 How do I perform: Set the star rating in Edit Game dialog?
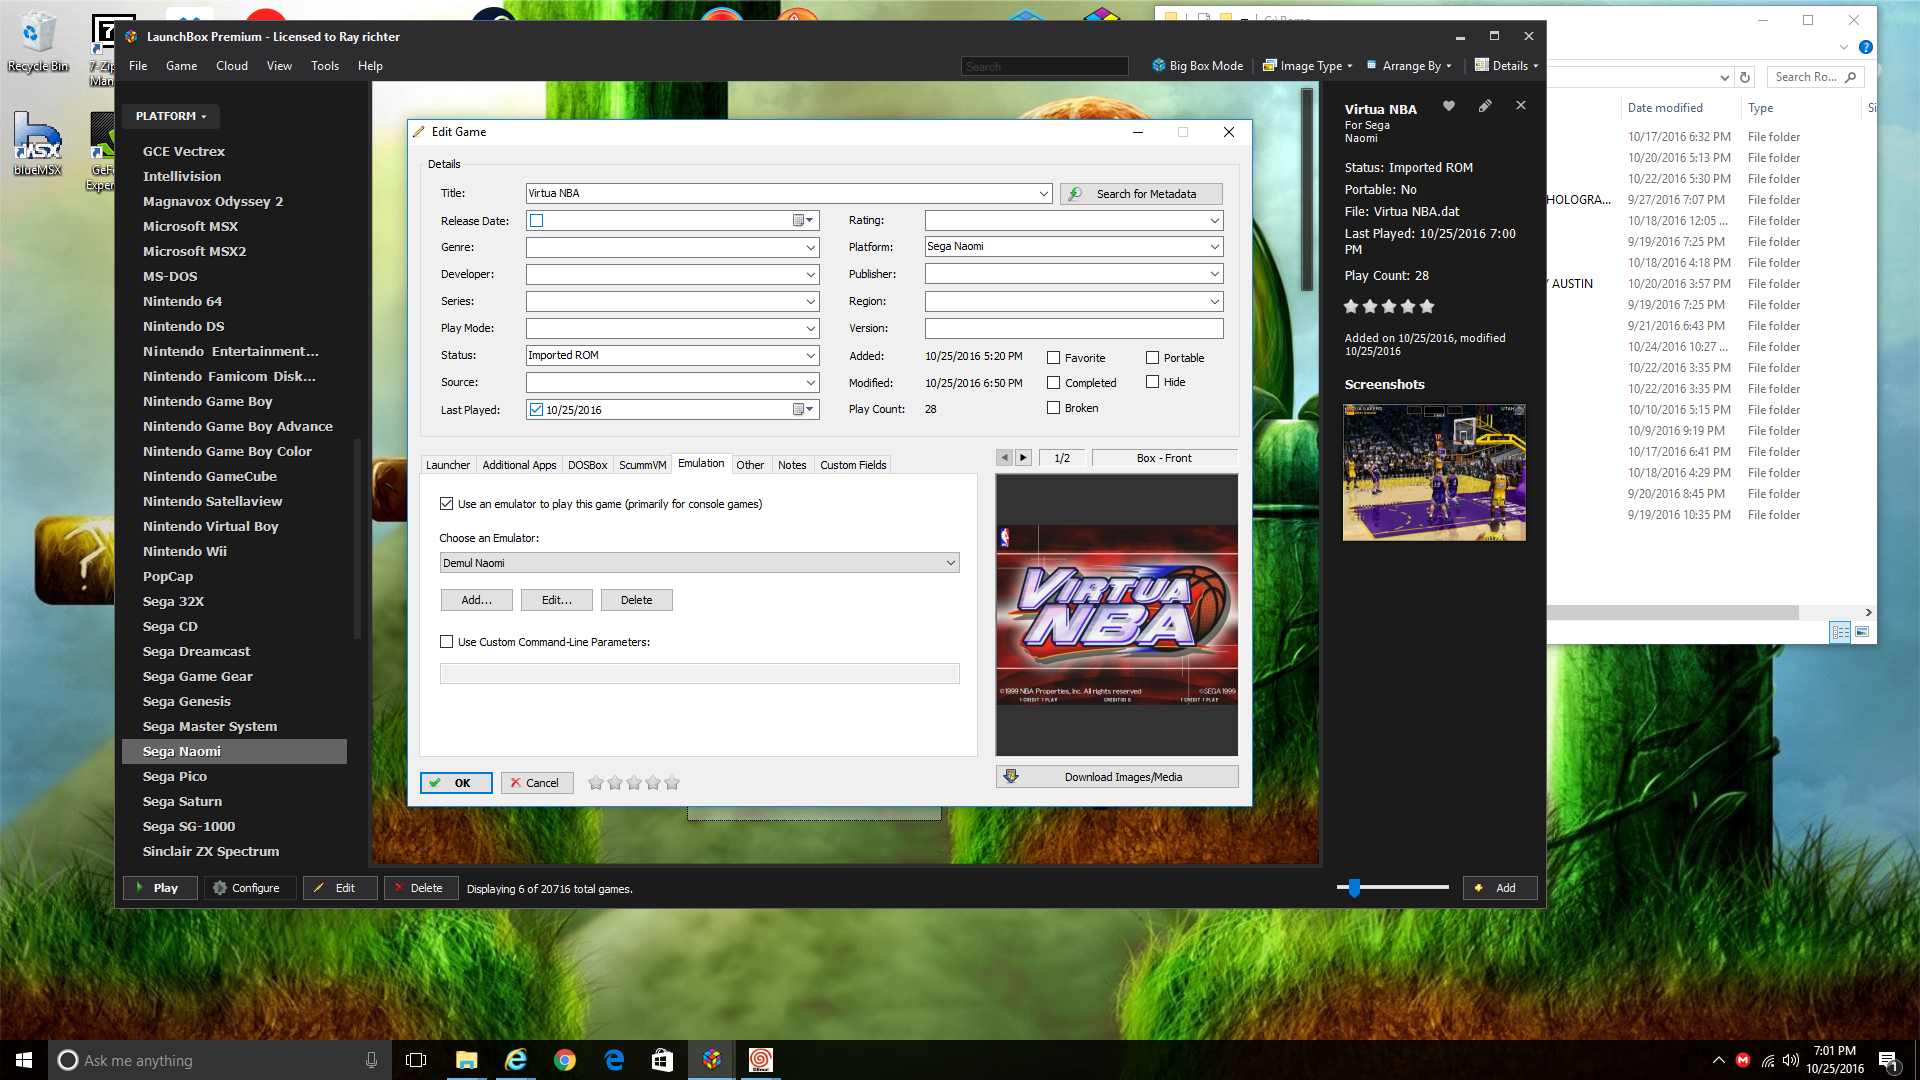[634, 783]
